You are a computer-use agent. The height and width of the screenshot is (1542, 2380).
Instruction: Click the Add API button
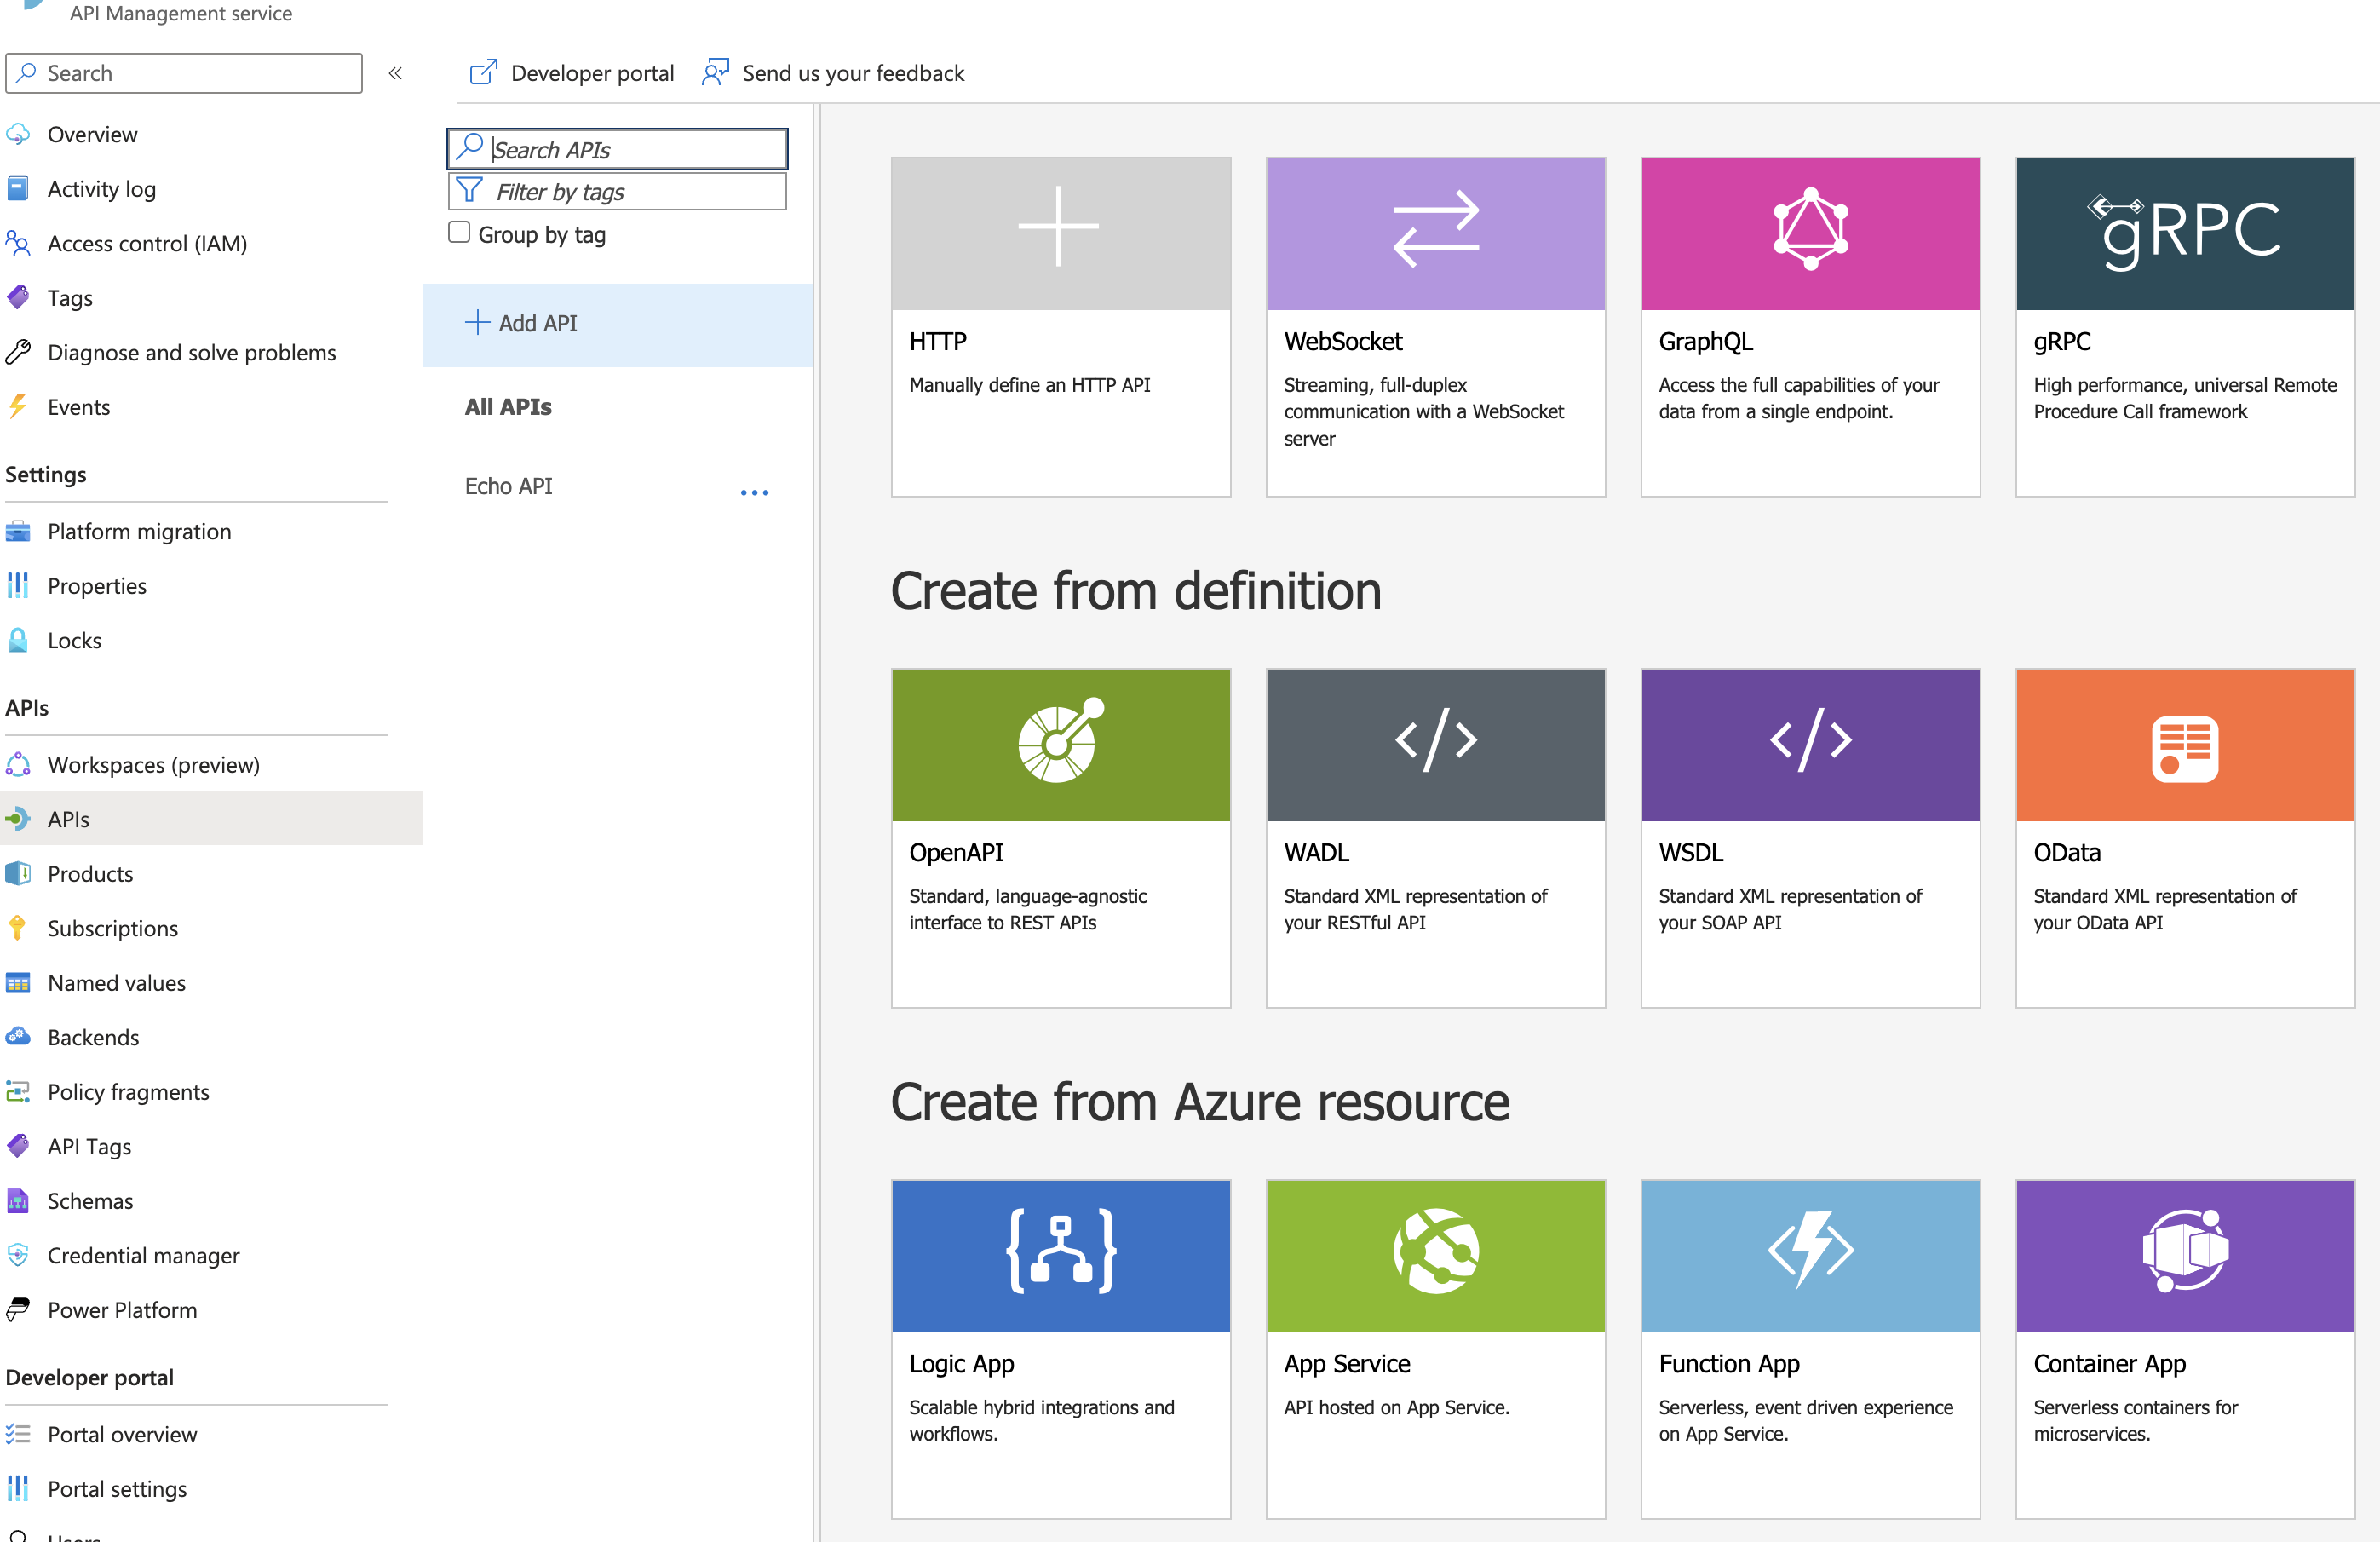point(521,323)
